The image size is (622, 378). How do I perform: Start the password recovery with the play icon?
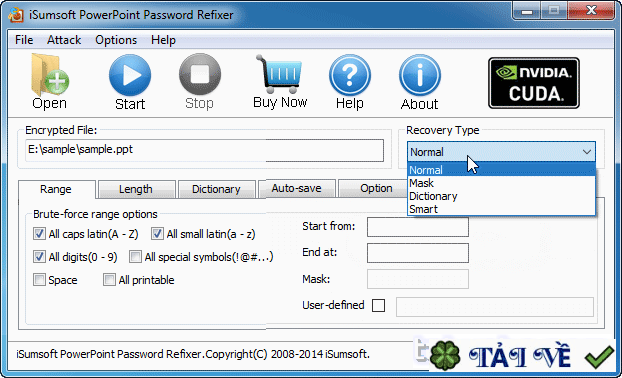[x=130, y=75]
